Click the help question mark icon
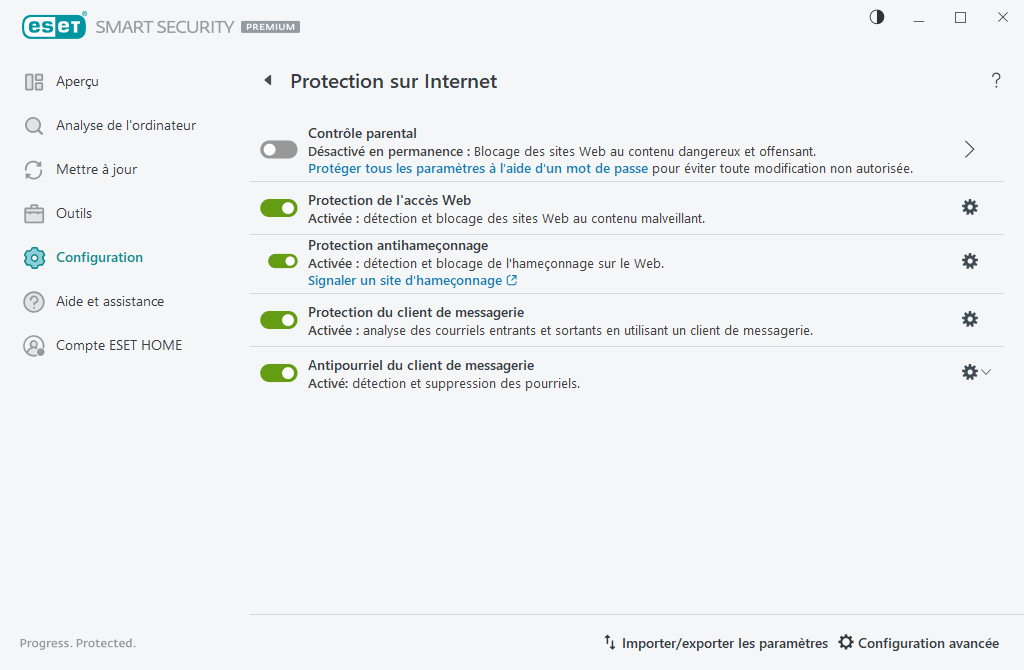 (x=996, y=80)
